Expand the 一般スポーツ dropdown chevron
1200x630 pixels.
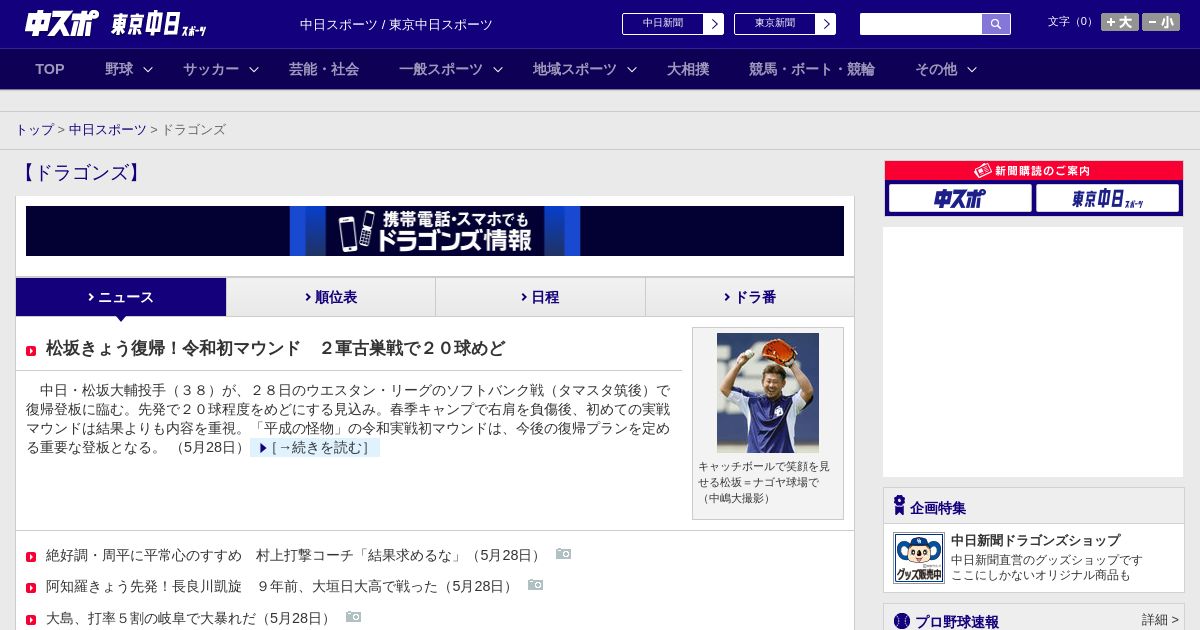(498, 69)
